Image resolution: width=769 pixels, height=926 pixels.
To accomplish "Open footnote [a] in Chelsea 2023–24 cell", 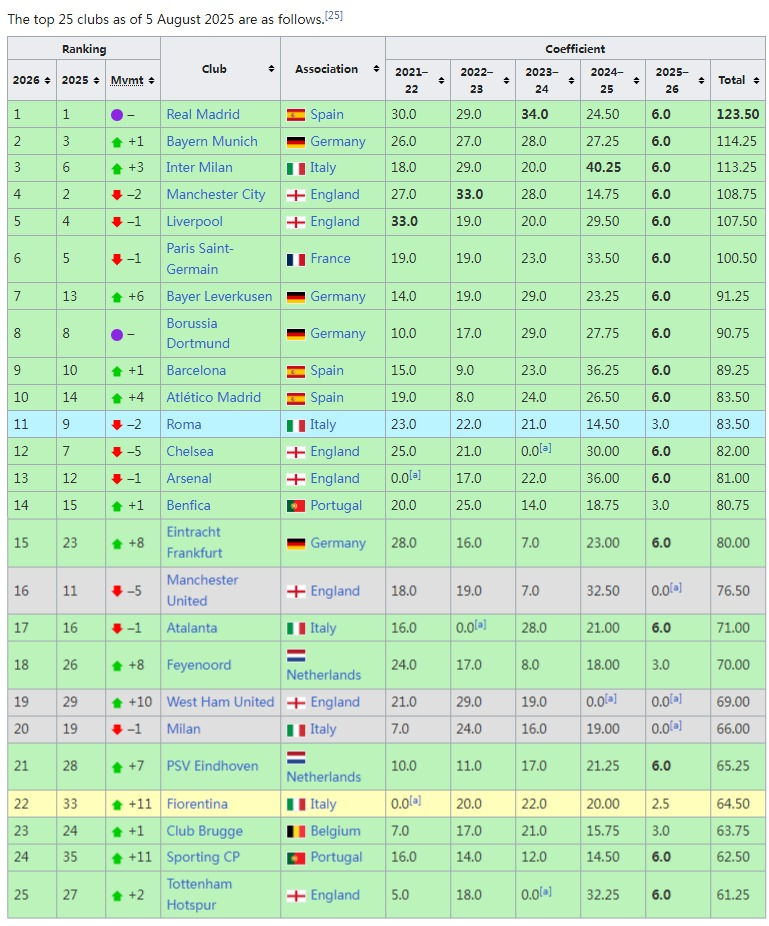I will (546, 448).
